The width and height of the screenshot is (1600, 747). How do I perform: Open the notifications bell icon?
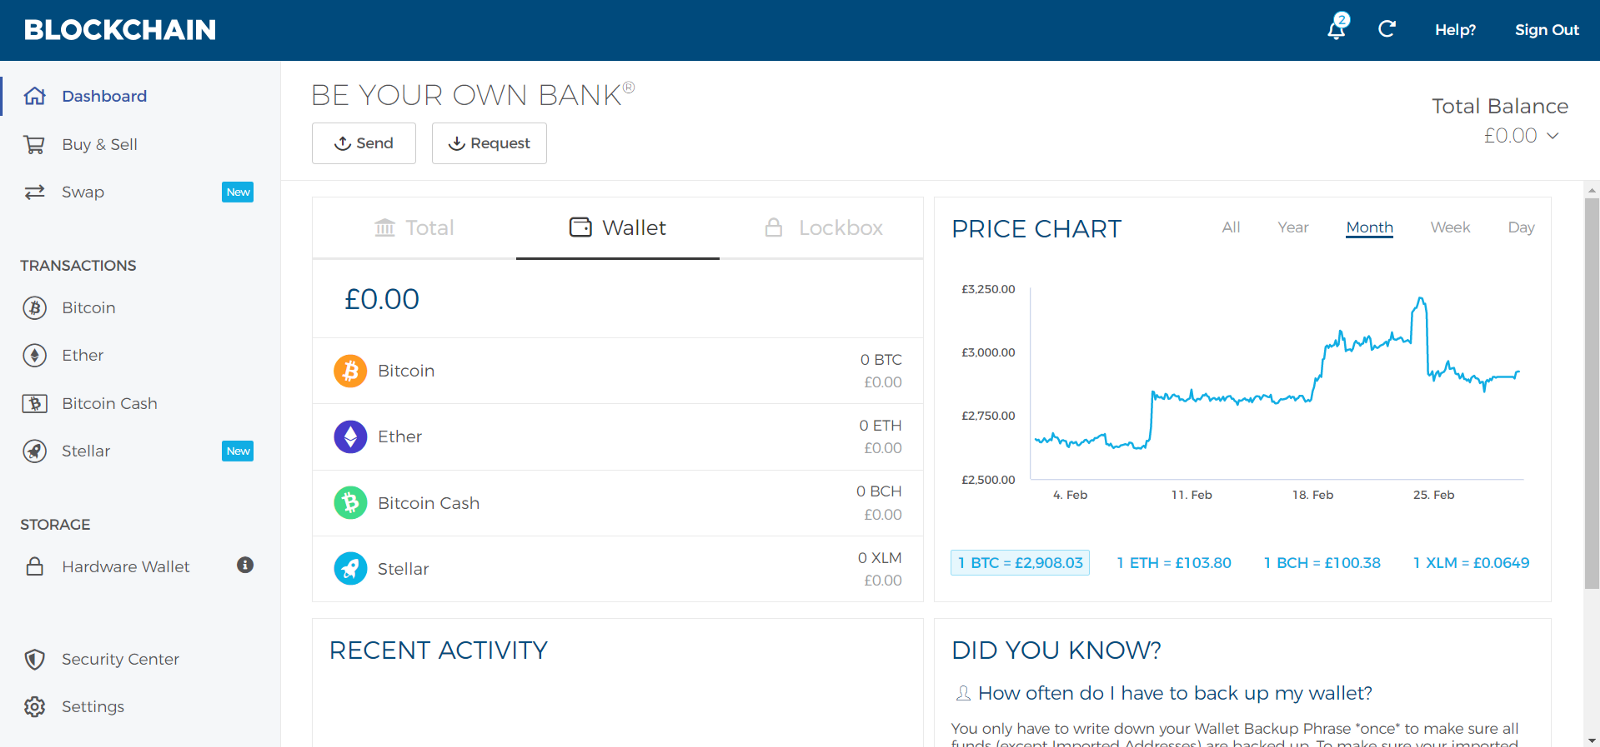tap(1337, 28)
